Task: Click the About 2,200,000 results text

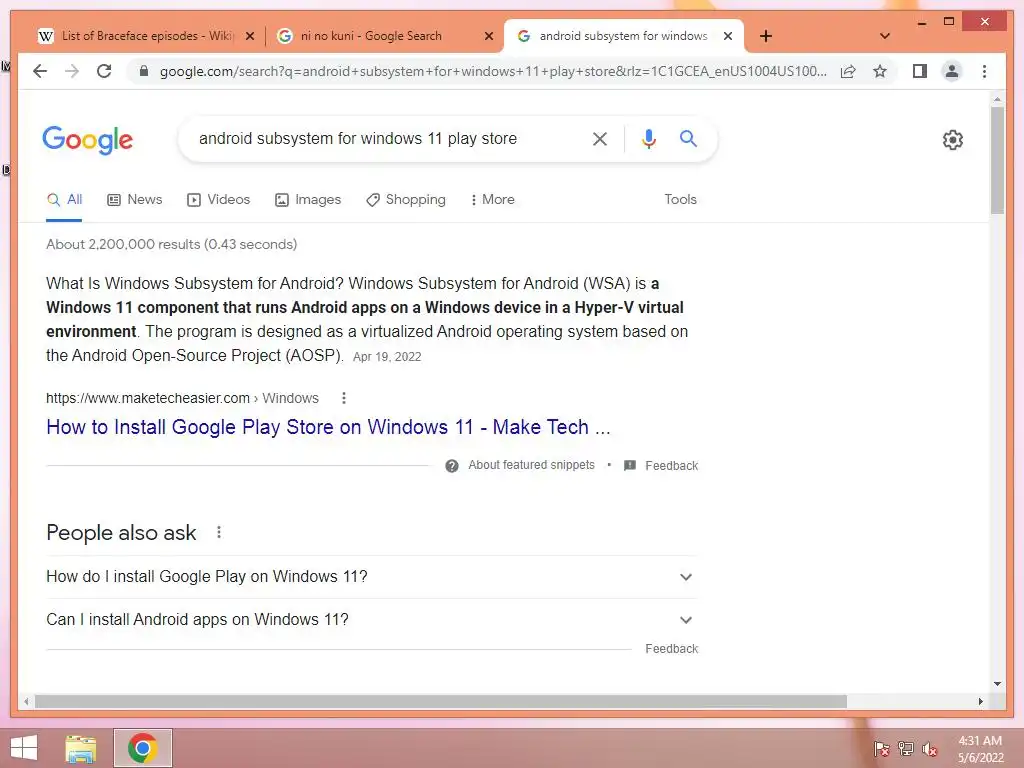Action: tap(171, 244)
